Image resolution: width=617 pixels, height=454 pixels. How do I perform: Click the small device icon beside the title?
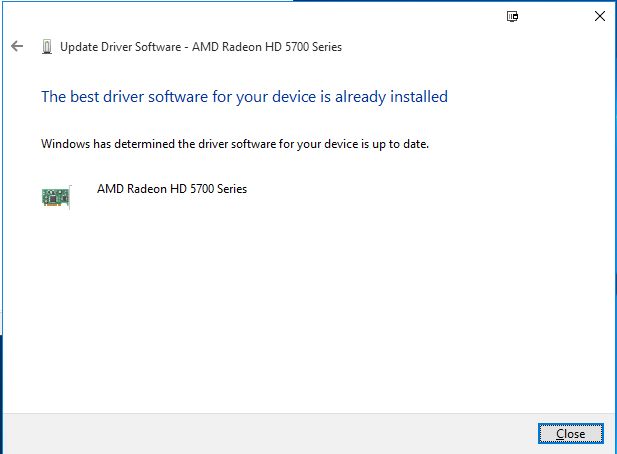coord(47,47)
